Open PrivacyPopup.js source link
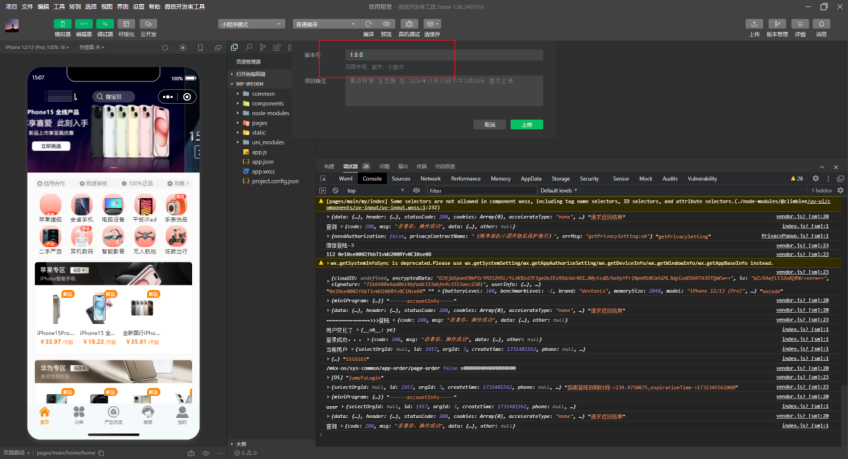Screen dimensions: 848x460 (x=794, y=236)
